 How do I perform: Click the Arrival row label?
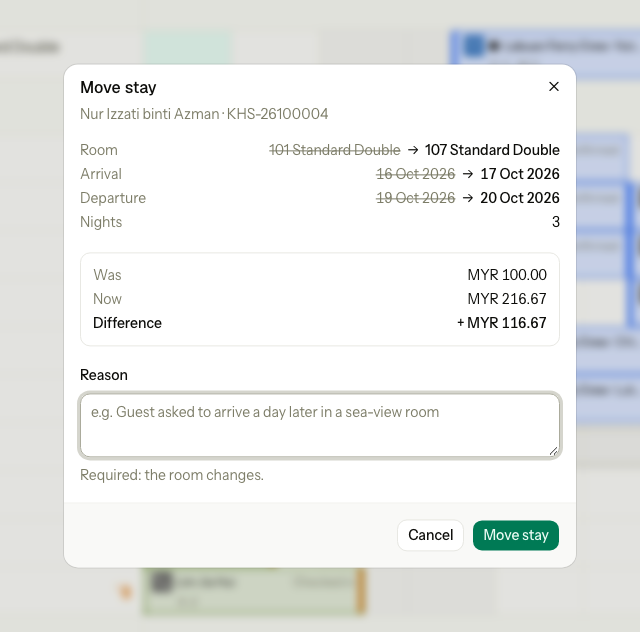(101, 174)
